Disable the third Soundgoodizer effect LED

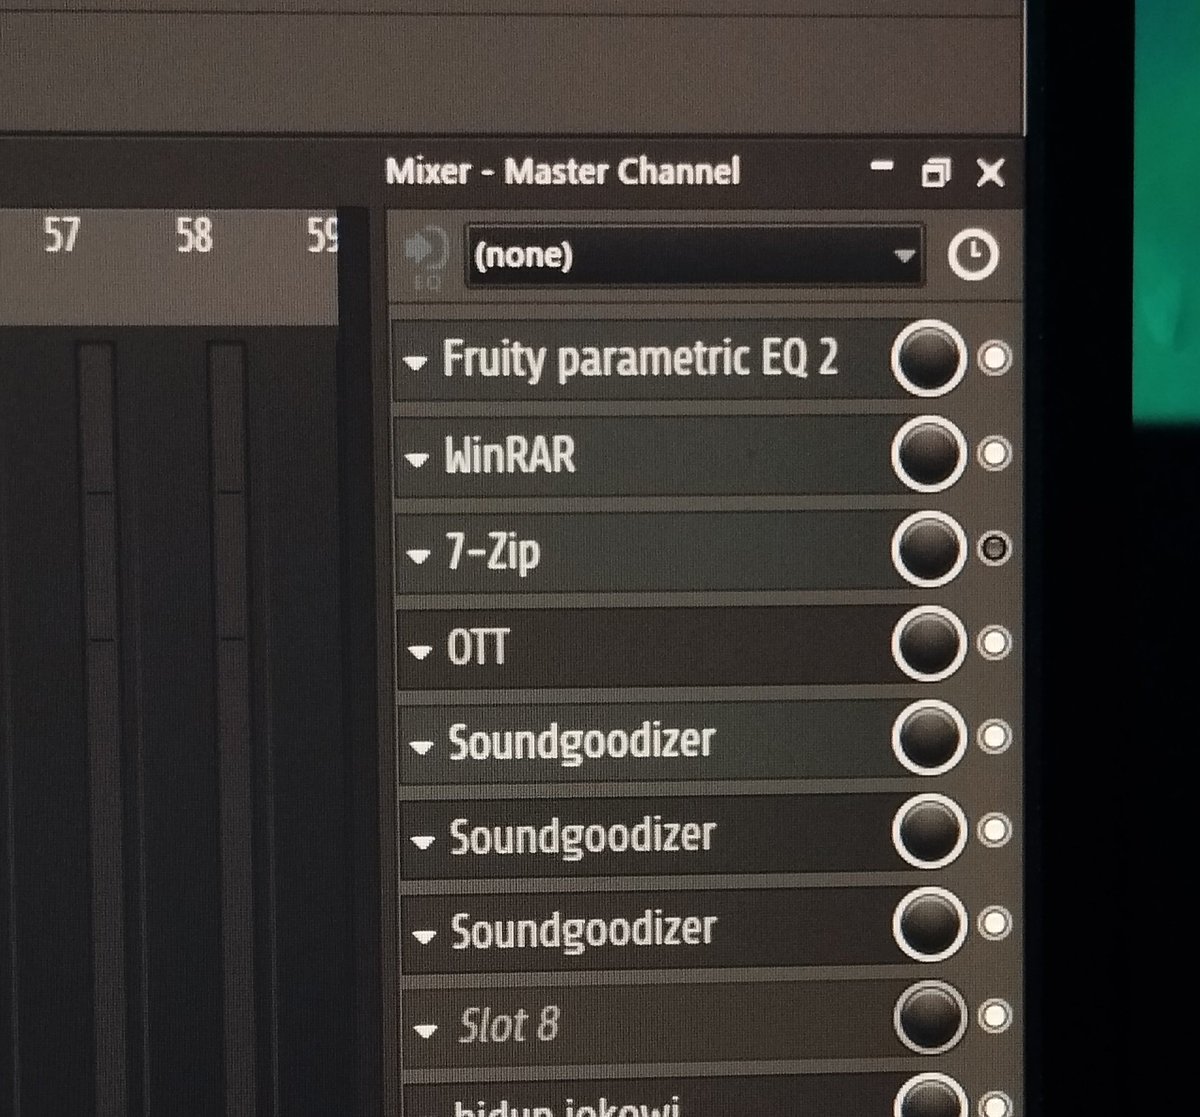(x=995, y=923)
